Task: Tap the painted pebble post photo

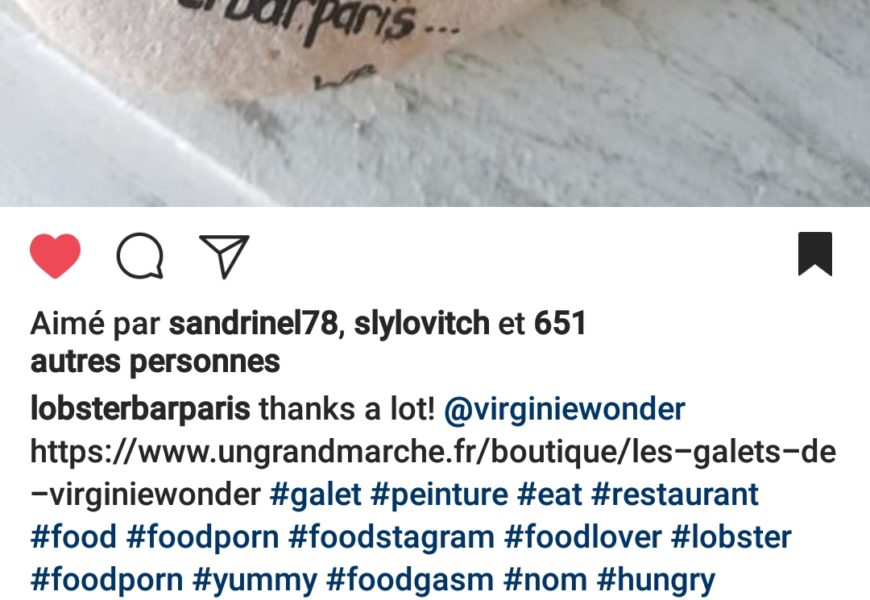Action: coord(435,103)
